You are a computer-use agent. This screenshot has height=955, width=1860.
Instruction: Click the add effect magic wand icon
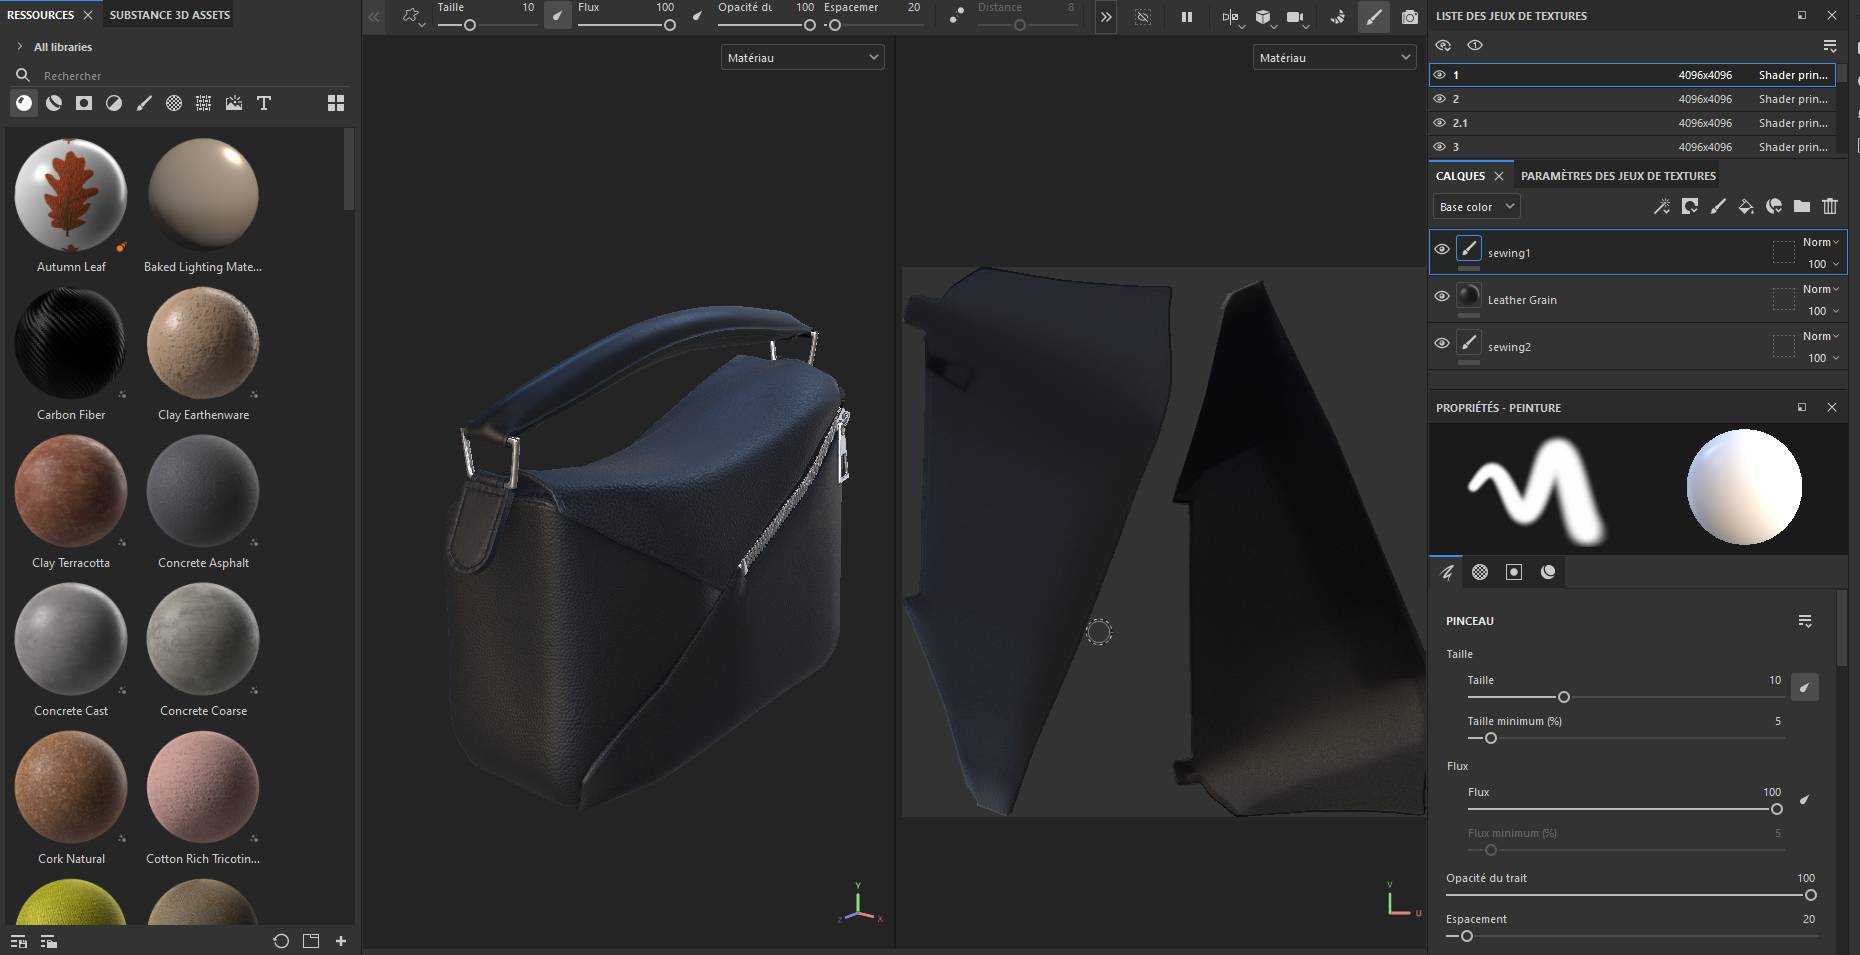coord(1662,206)
